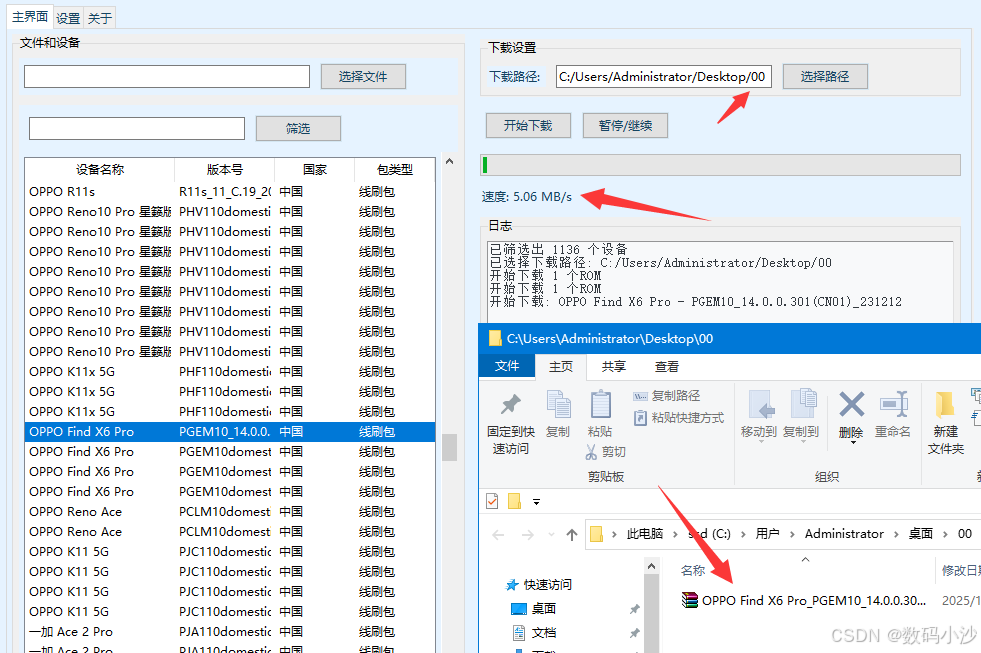
Task: Select the highlighted OPPO Find X6 Pro row
Action: 230,432
